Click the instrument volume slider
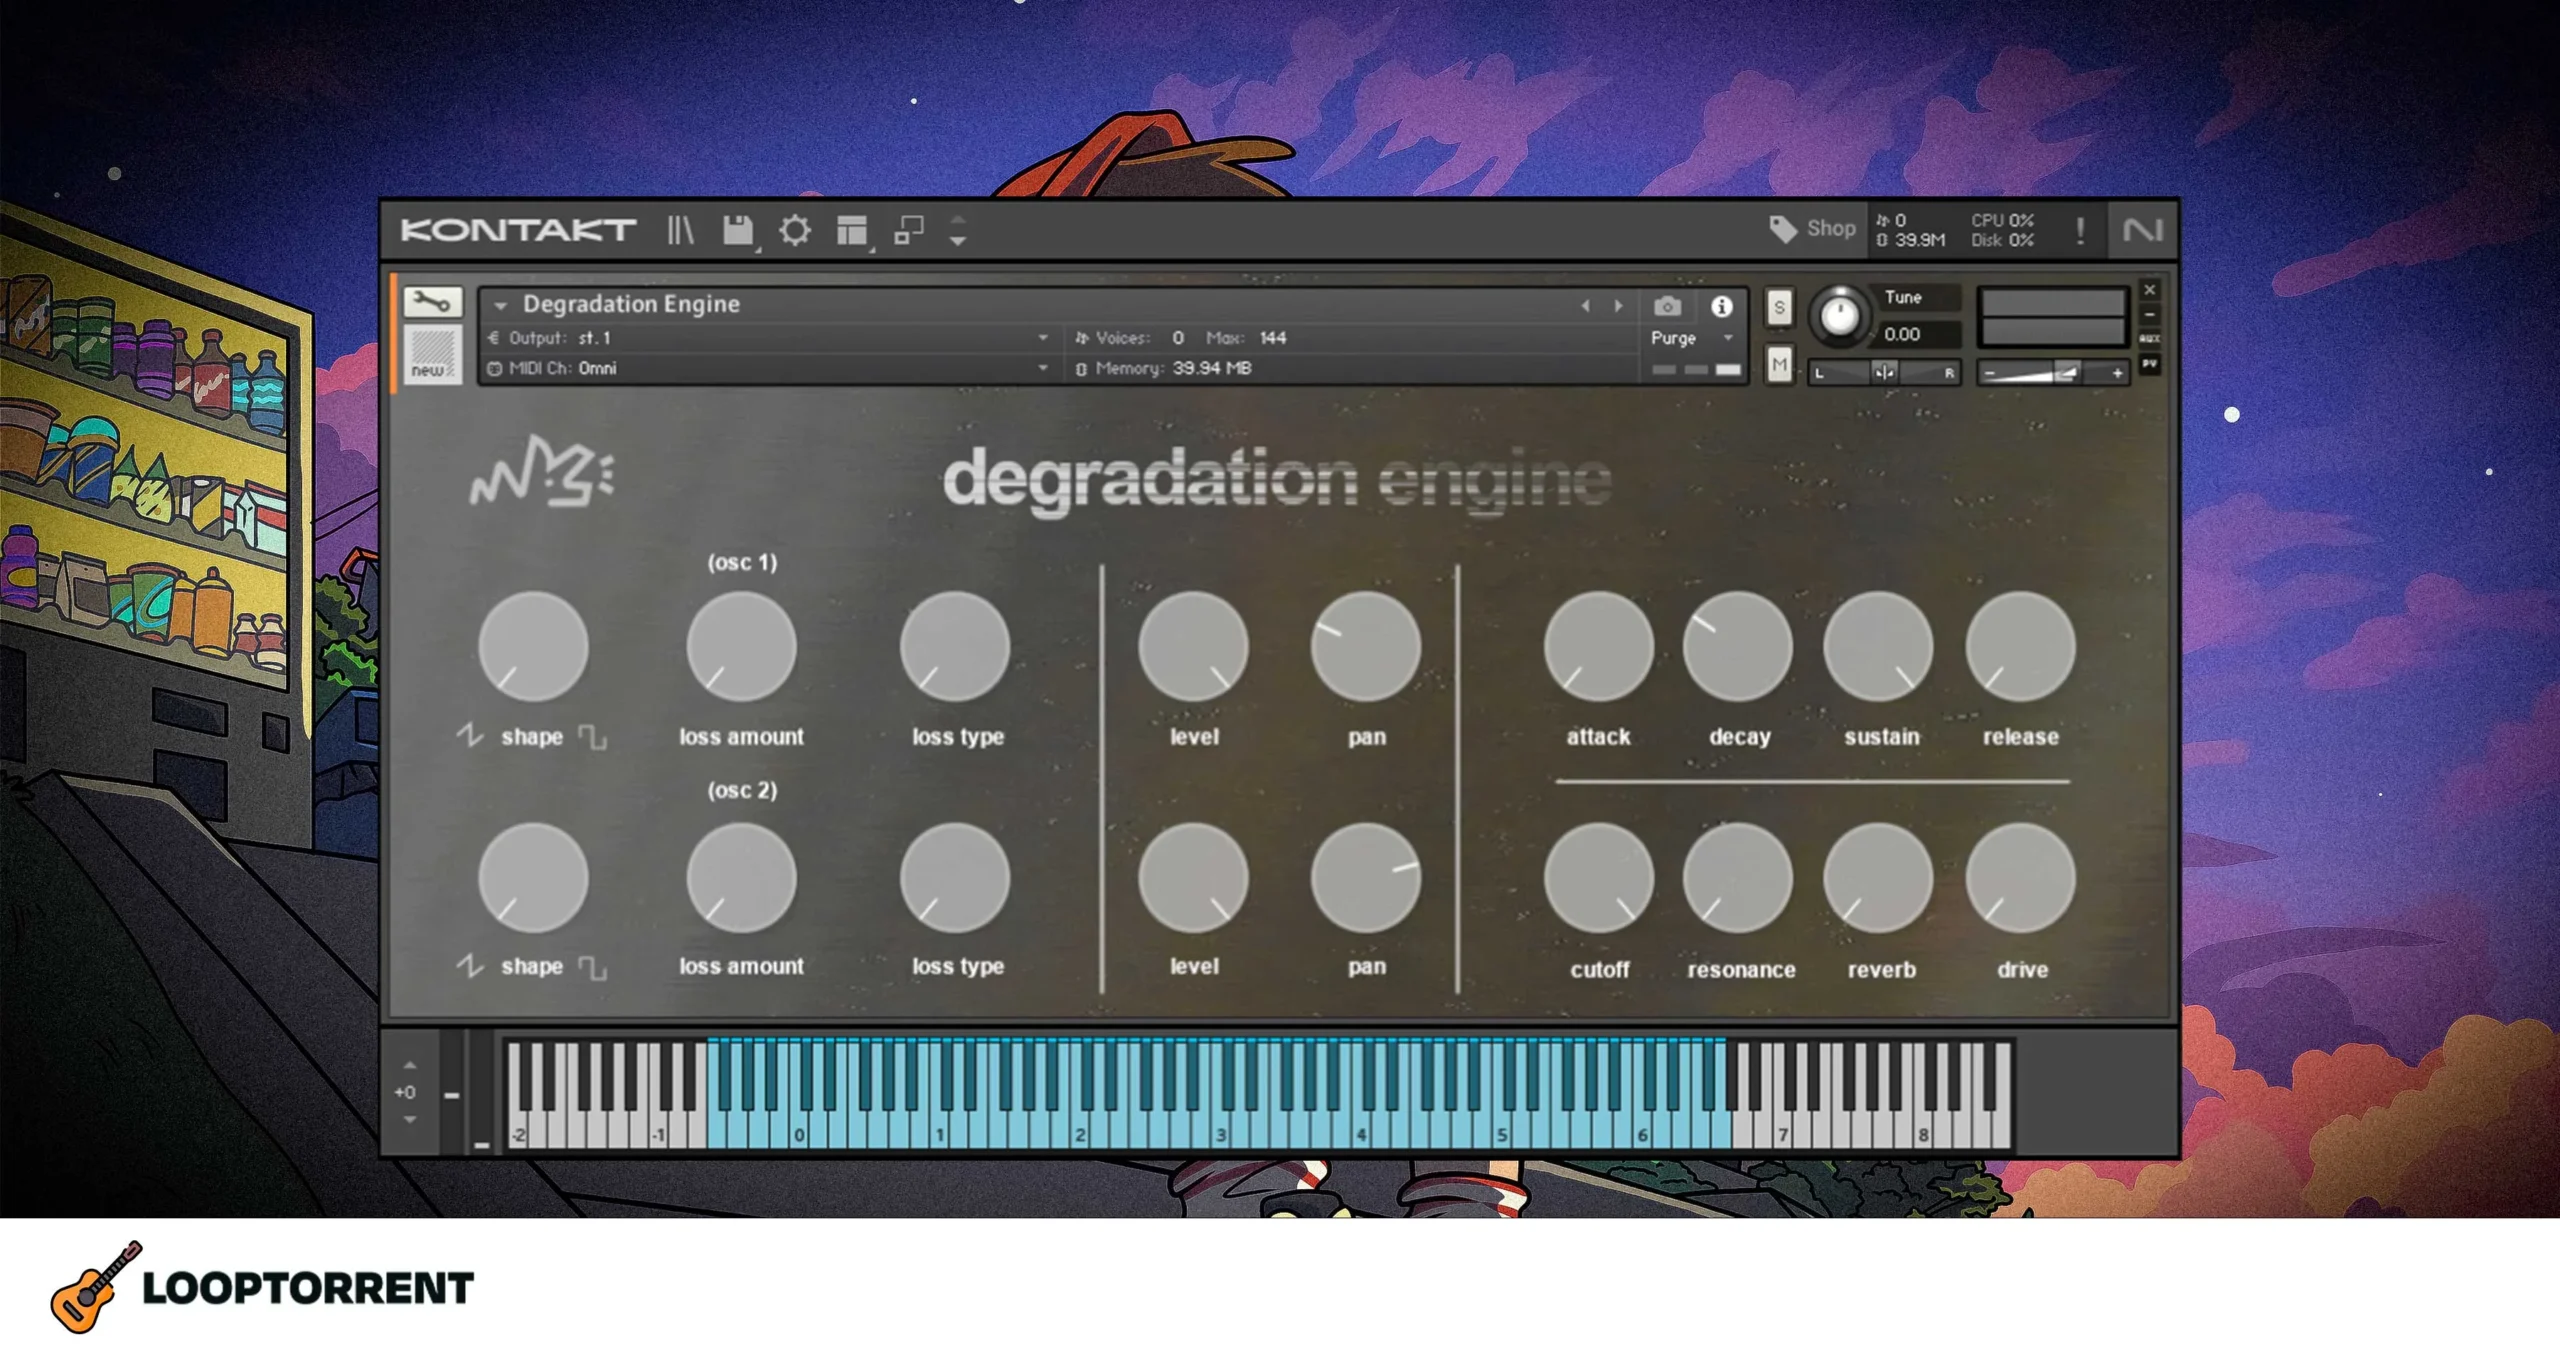 click(x=2052, y=373)
